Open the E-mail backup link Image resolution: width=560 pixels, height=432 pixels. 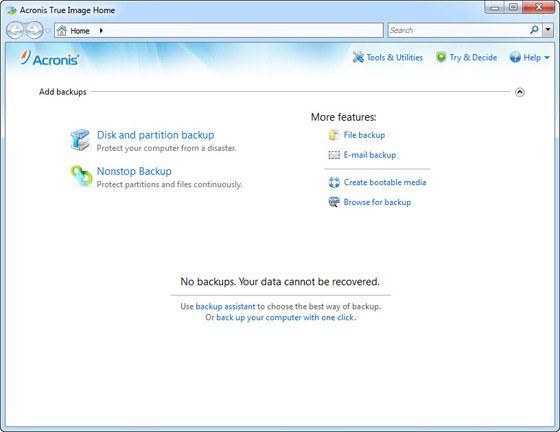pyautogui.click(x=370, y=155)
